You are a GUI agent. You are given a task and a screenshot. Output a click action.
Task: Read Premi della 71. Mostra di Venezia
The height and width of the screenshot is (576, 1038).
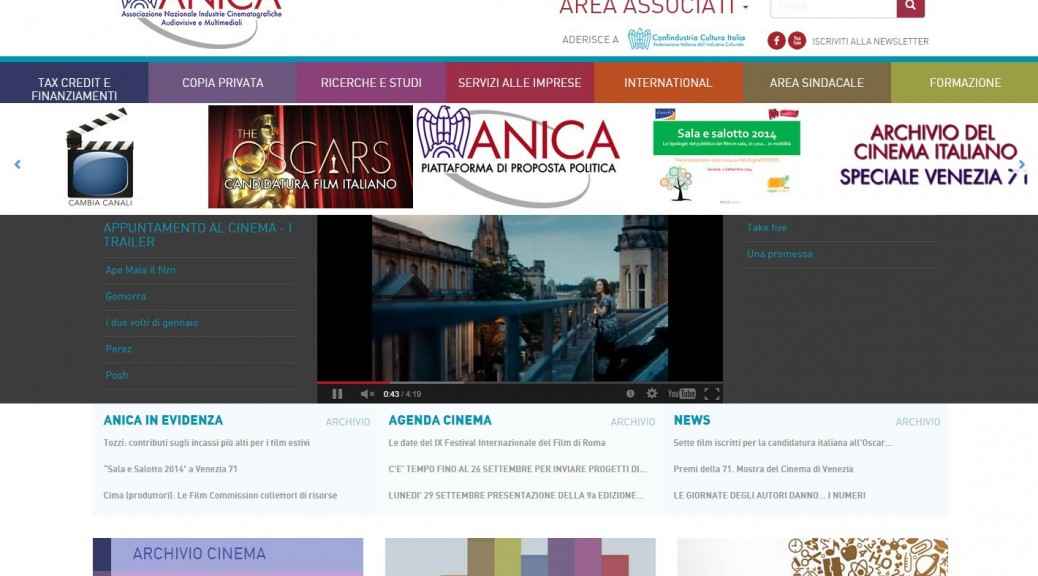763,469
